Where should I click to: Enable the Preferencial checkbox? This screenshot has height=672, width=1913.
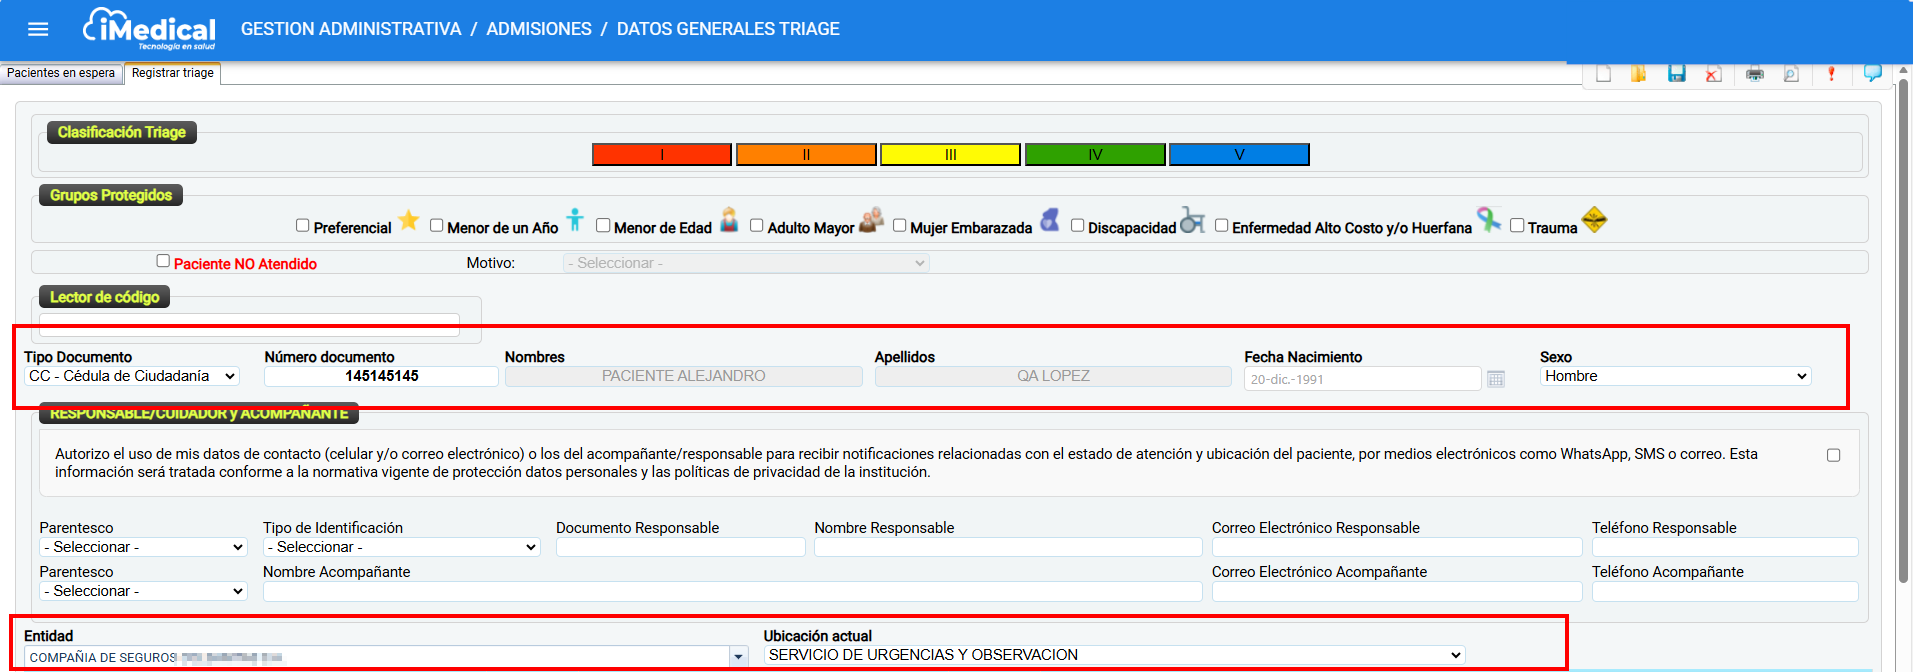tap(303, 226)
